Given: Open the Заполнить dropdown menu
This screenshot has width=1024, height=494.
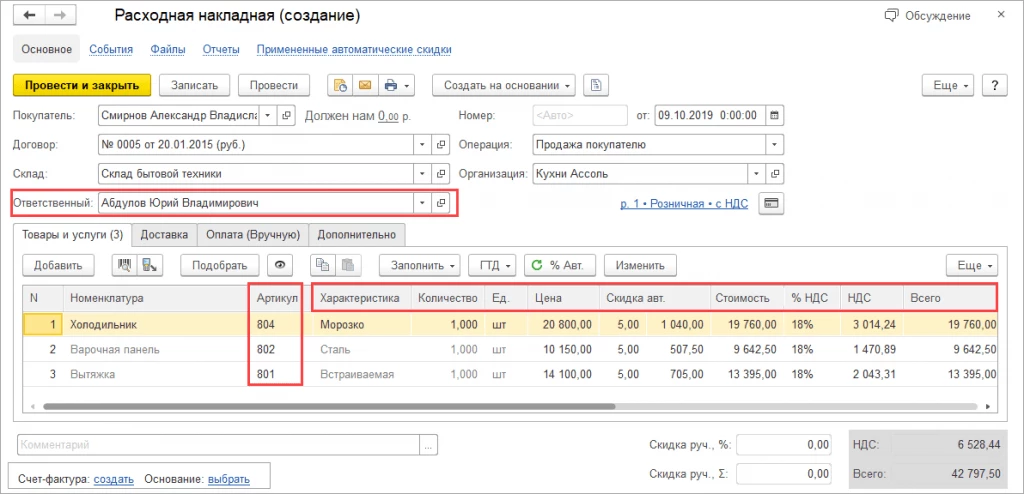Looking at the screenshot, I should click(x=421, y=265).
